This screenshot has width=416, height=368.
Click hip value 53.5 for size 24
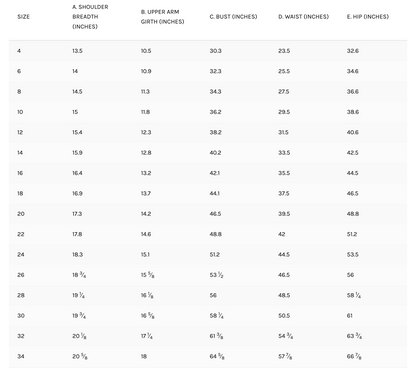pos(353,254)
